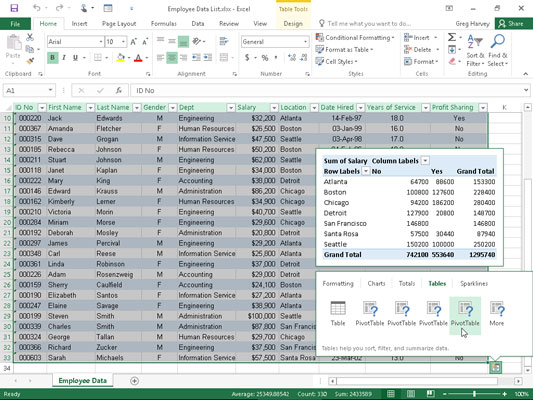Click the zoom slider in the status bar
This screenshot has height=400, width=533.
point(475,394)
